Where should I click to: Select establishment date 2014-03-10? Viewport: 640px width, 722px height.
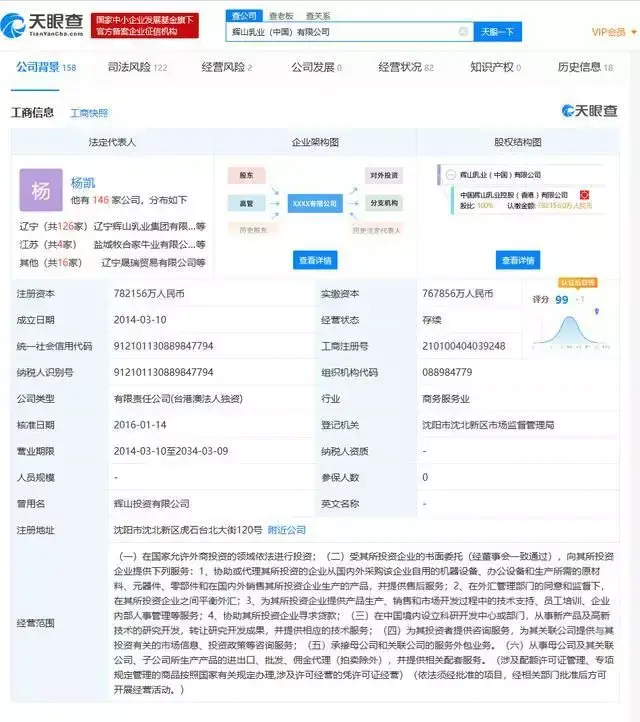pos(140,320)
